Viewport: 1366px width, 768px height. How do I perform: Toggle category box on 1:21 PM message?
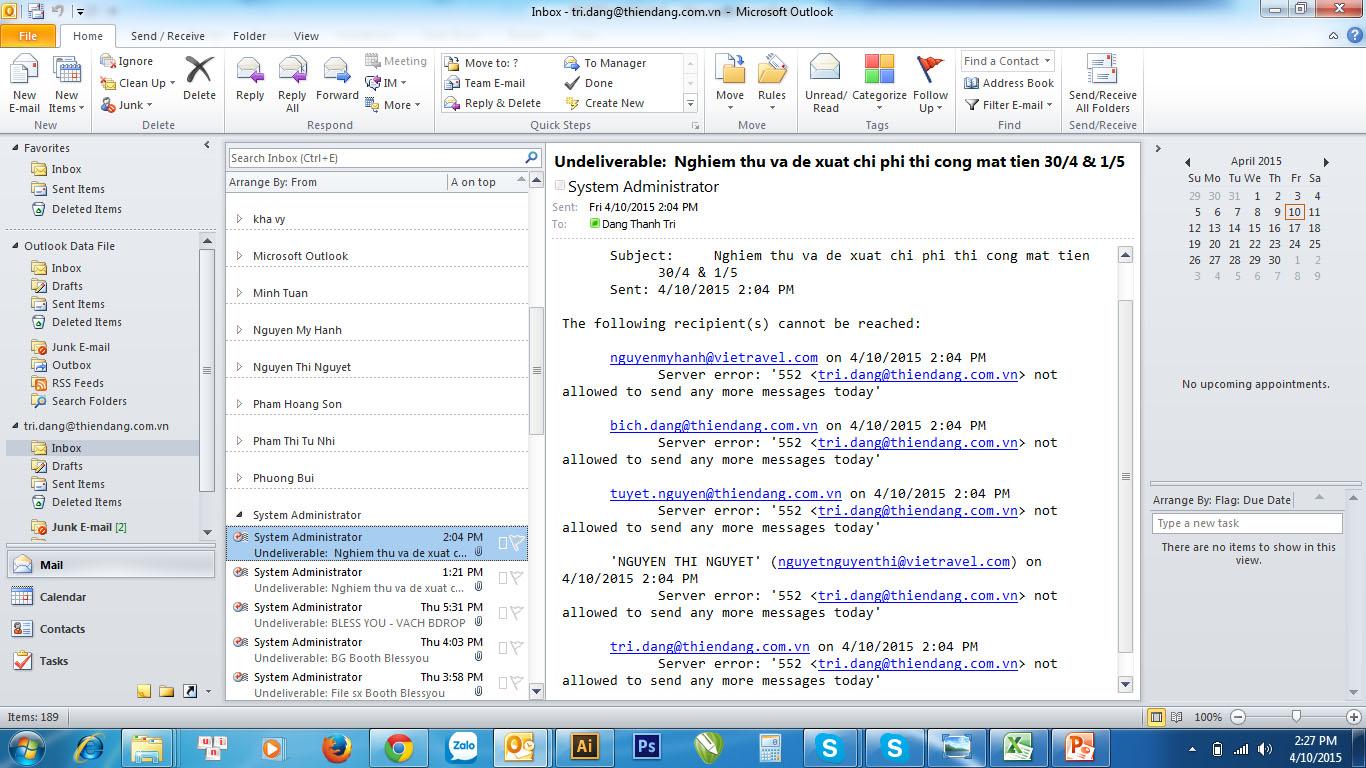pyautogui.click(x=503, y=578)
